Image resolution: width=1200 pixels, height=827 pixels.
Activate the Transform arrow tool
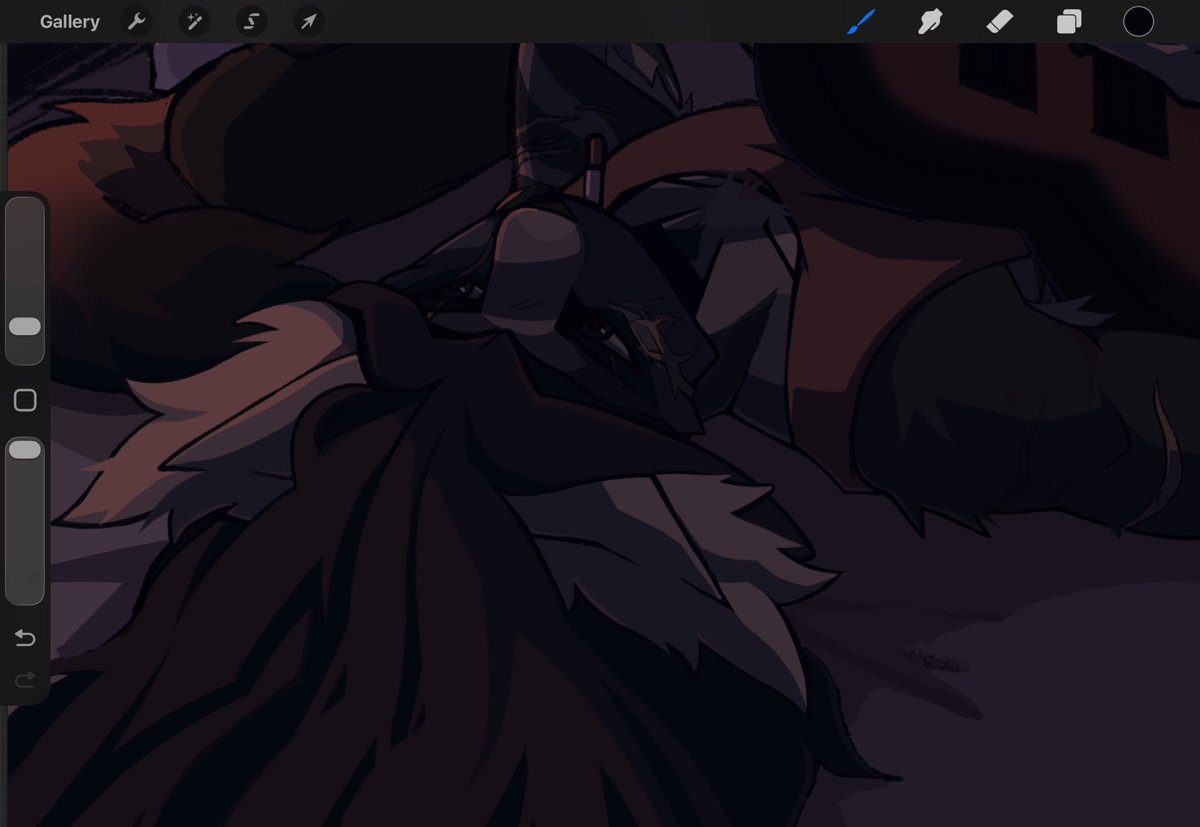coord(309,22)
